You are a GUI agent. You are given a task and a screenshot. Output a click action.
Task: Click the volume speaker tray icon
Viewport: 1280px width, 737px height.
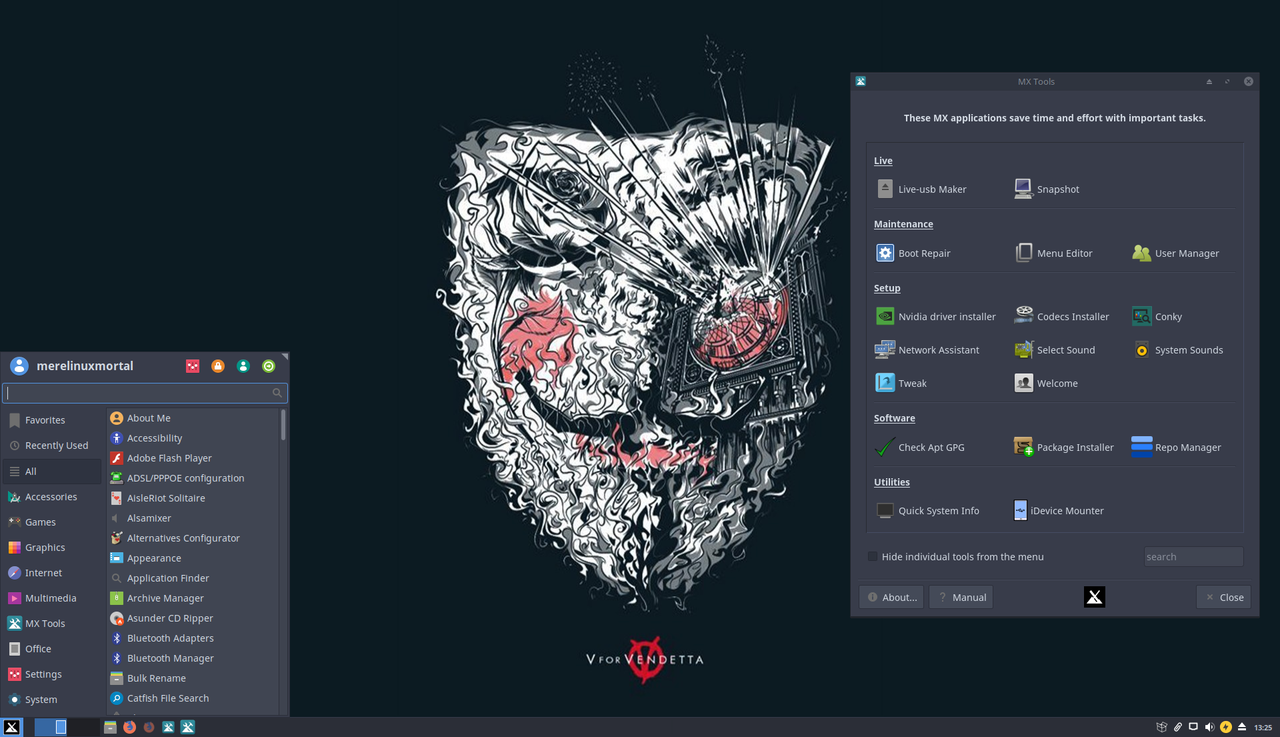1209,727
